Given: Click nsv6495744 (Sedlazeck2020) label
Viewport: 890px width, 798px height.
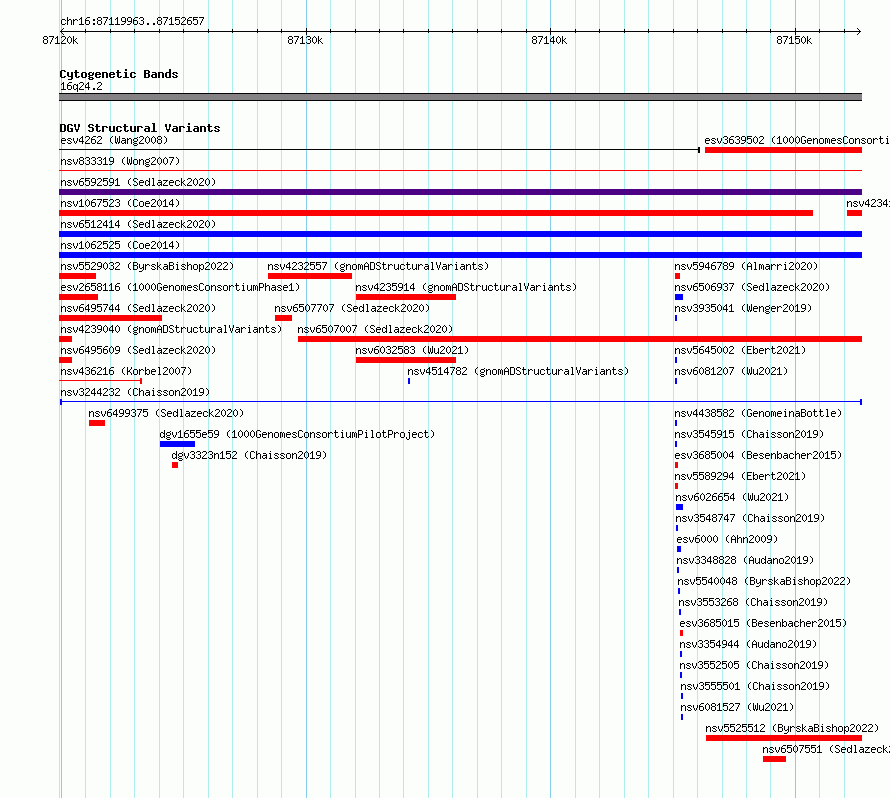Looking at the screenshot, I should 138,308.
